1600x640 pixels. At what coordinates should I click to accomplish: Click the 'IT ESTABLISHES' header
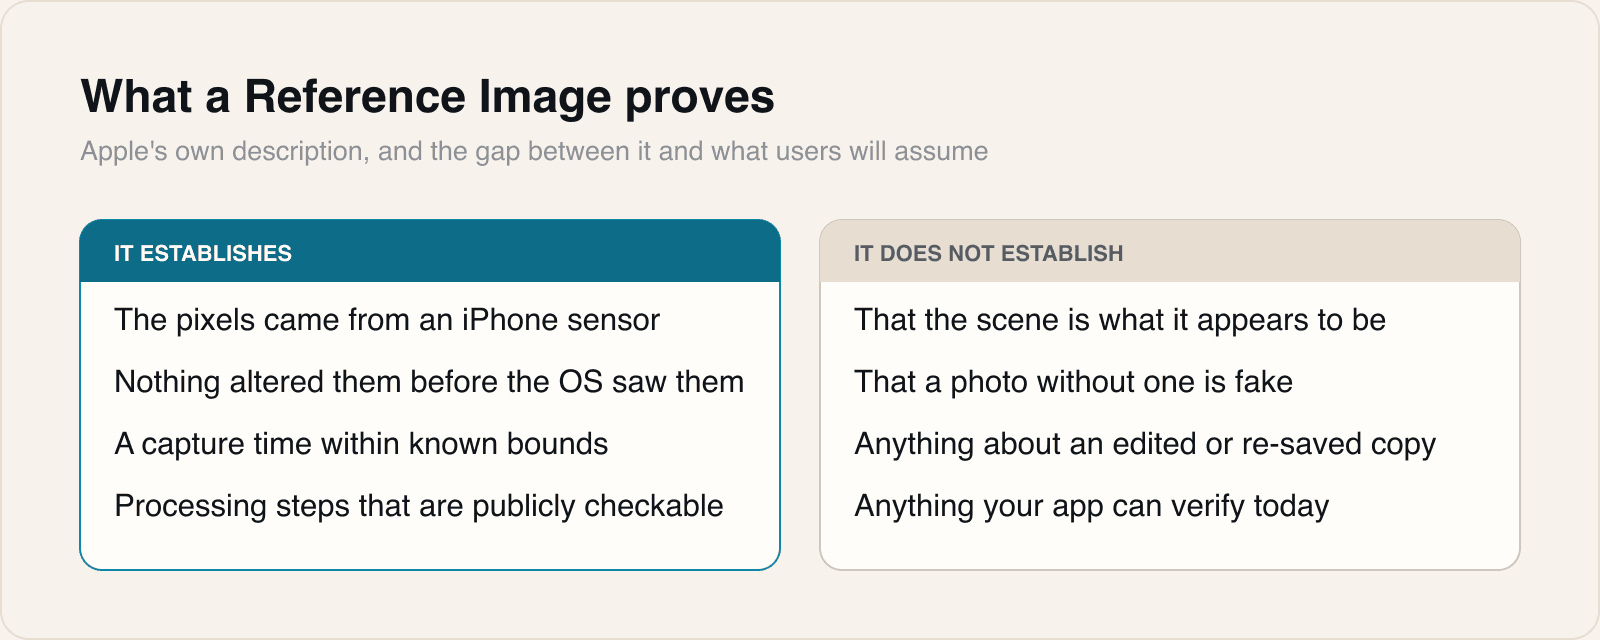[203, 253]
